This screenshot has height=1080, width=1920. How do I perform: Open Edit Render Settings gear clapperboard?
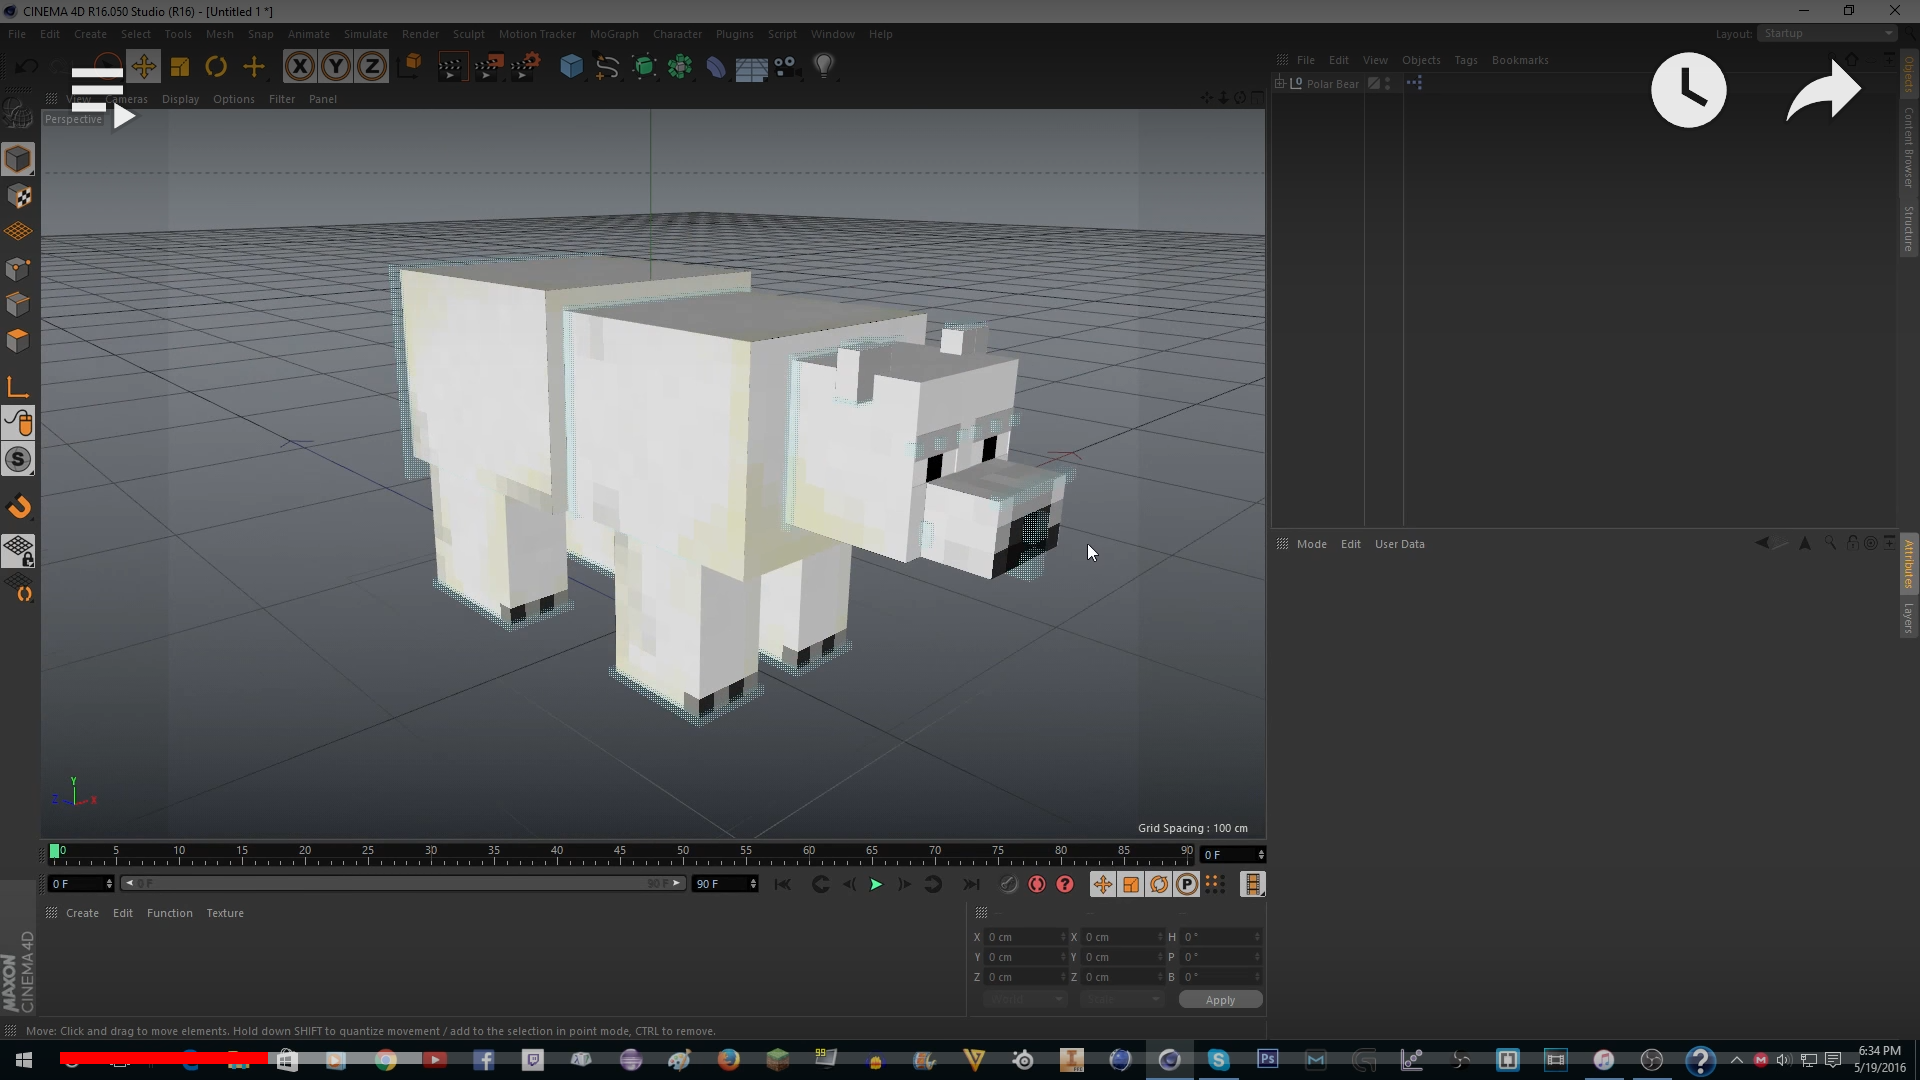525,67
